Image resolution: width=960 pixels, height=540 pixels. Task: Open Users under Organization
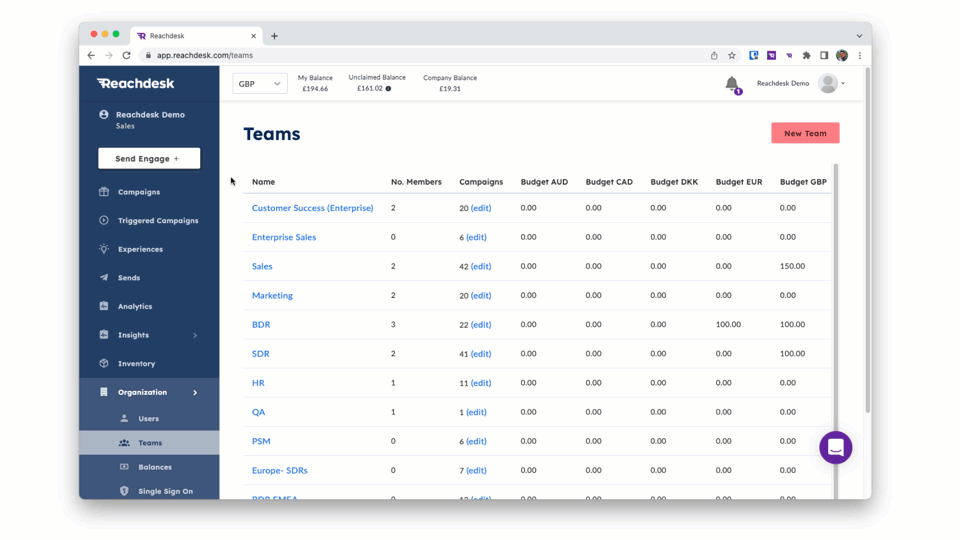[x=148, y=419]
